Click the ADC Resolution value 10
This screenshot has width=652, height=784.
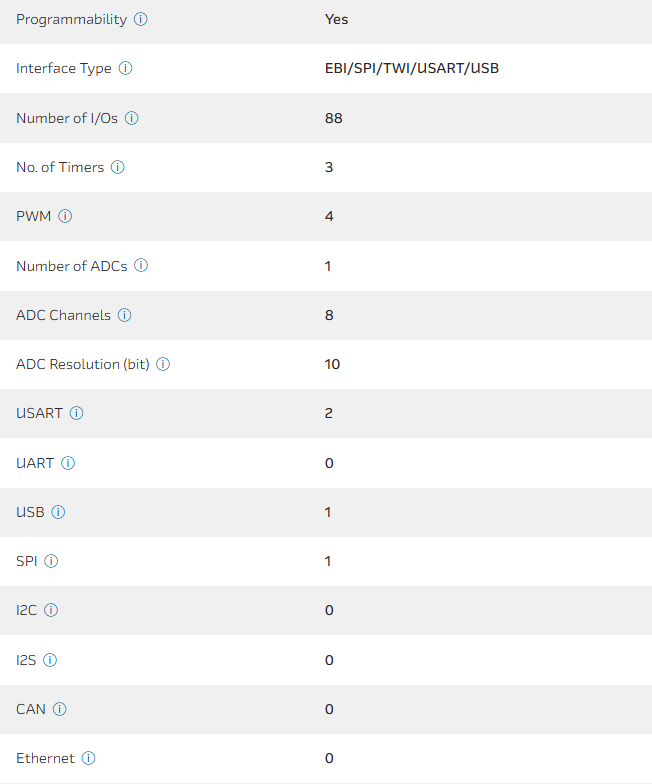point(332,364)
